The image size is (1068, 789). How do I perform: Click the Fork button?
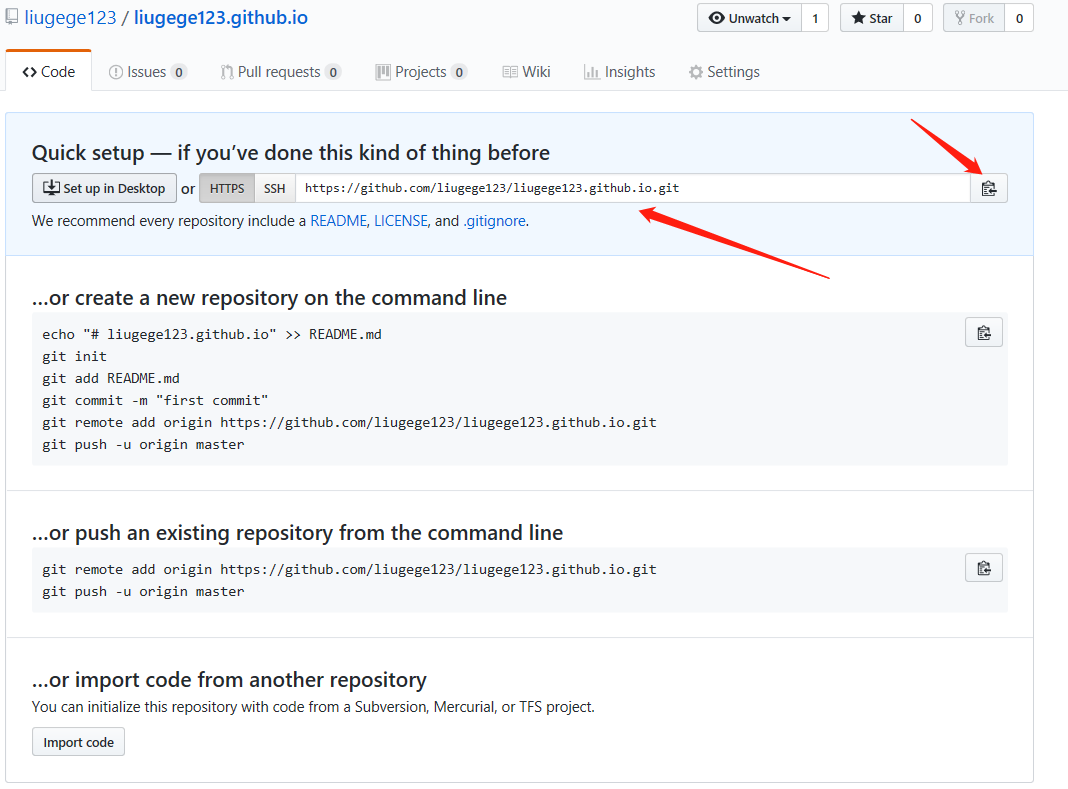coord(973,18)
